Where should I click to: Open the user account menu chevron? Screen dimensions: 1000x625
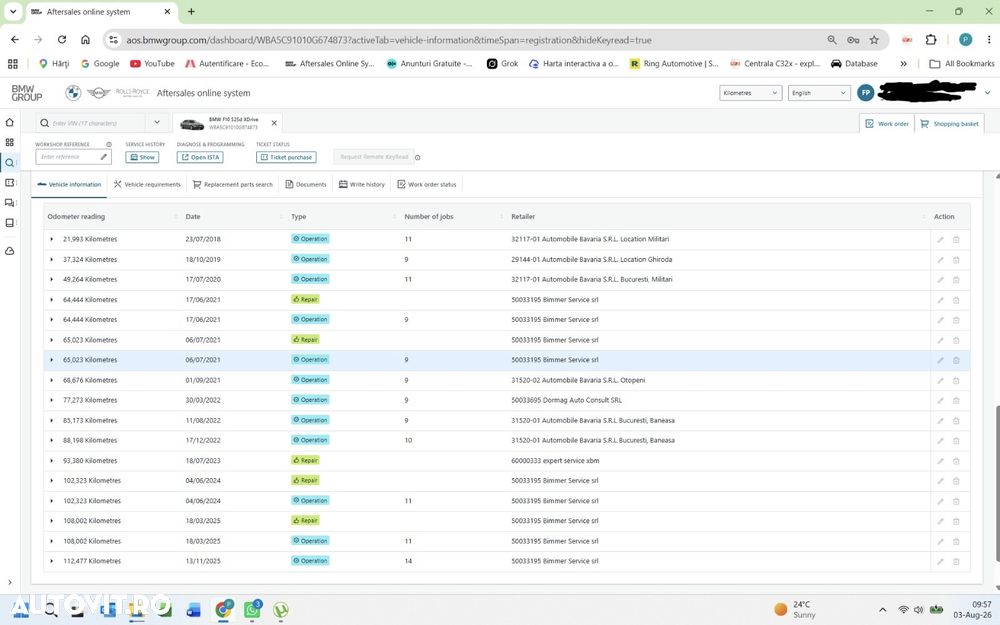987,93
